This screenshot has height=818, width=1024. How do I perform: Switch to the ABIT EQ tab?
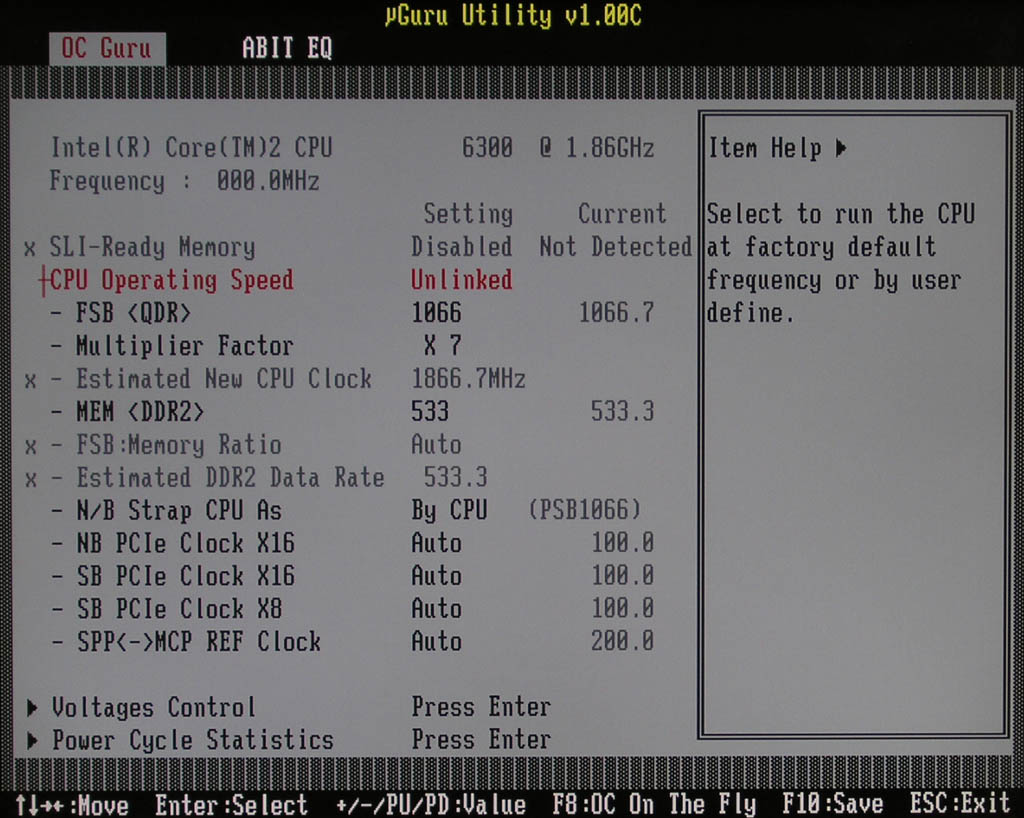click(x=287, y=48)
